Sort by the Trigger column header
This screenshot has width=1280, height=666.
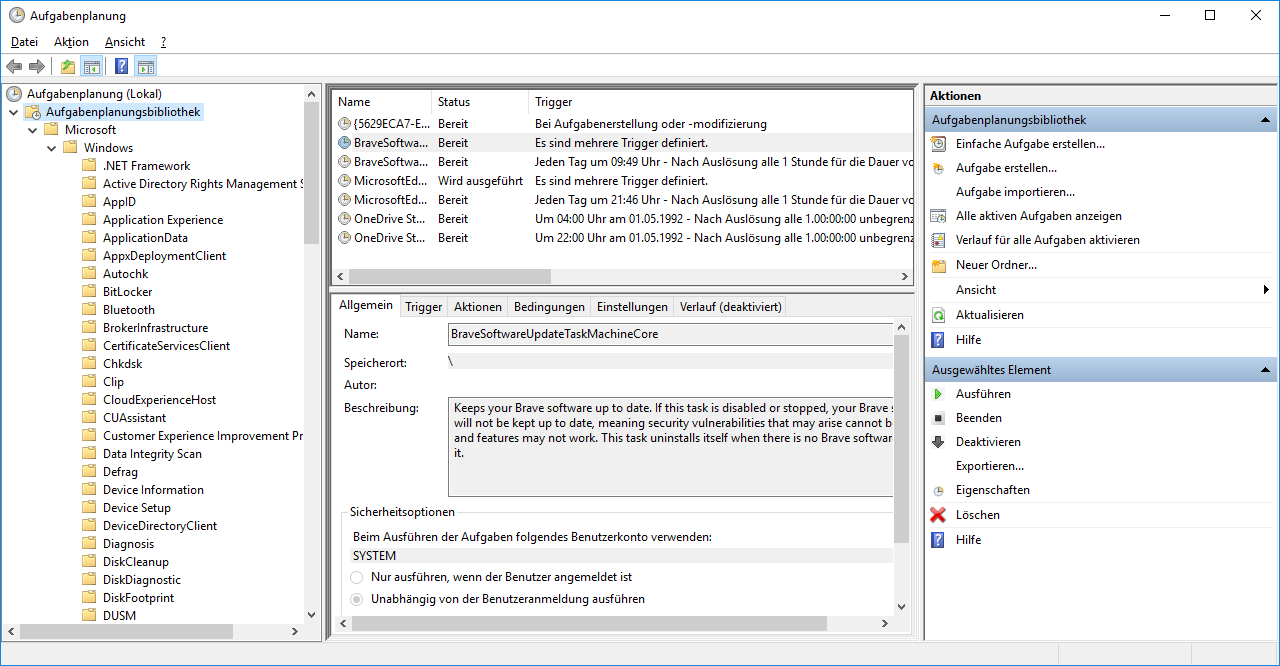pos(721,102)
